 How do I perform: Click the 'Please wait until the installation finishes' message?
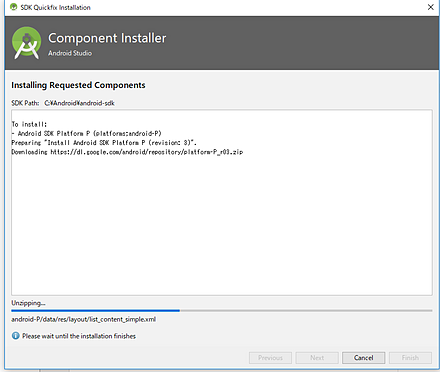(79, 336)
